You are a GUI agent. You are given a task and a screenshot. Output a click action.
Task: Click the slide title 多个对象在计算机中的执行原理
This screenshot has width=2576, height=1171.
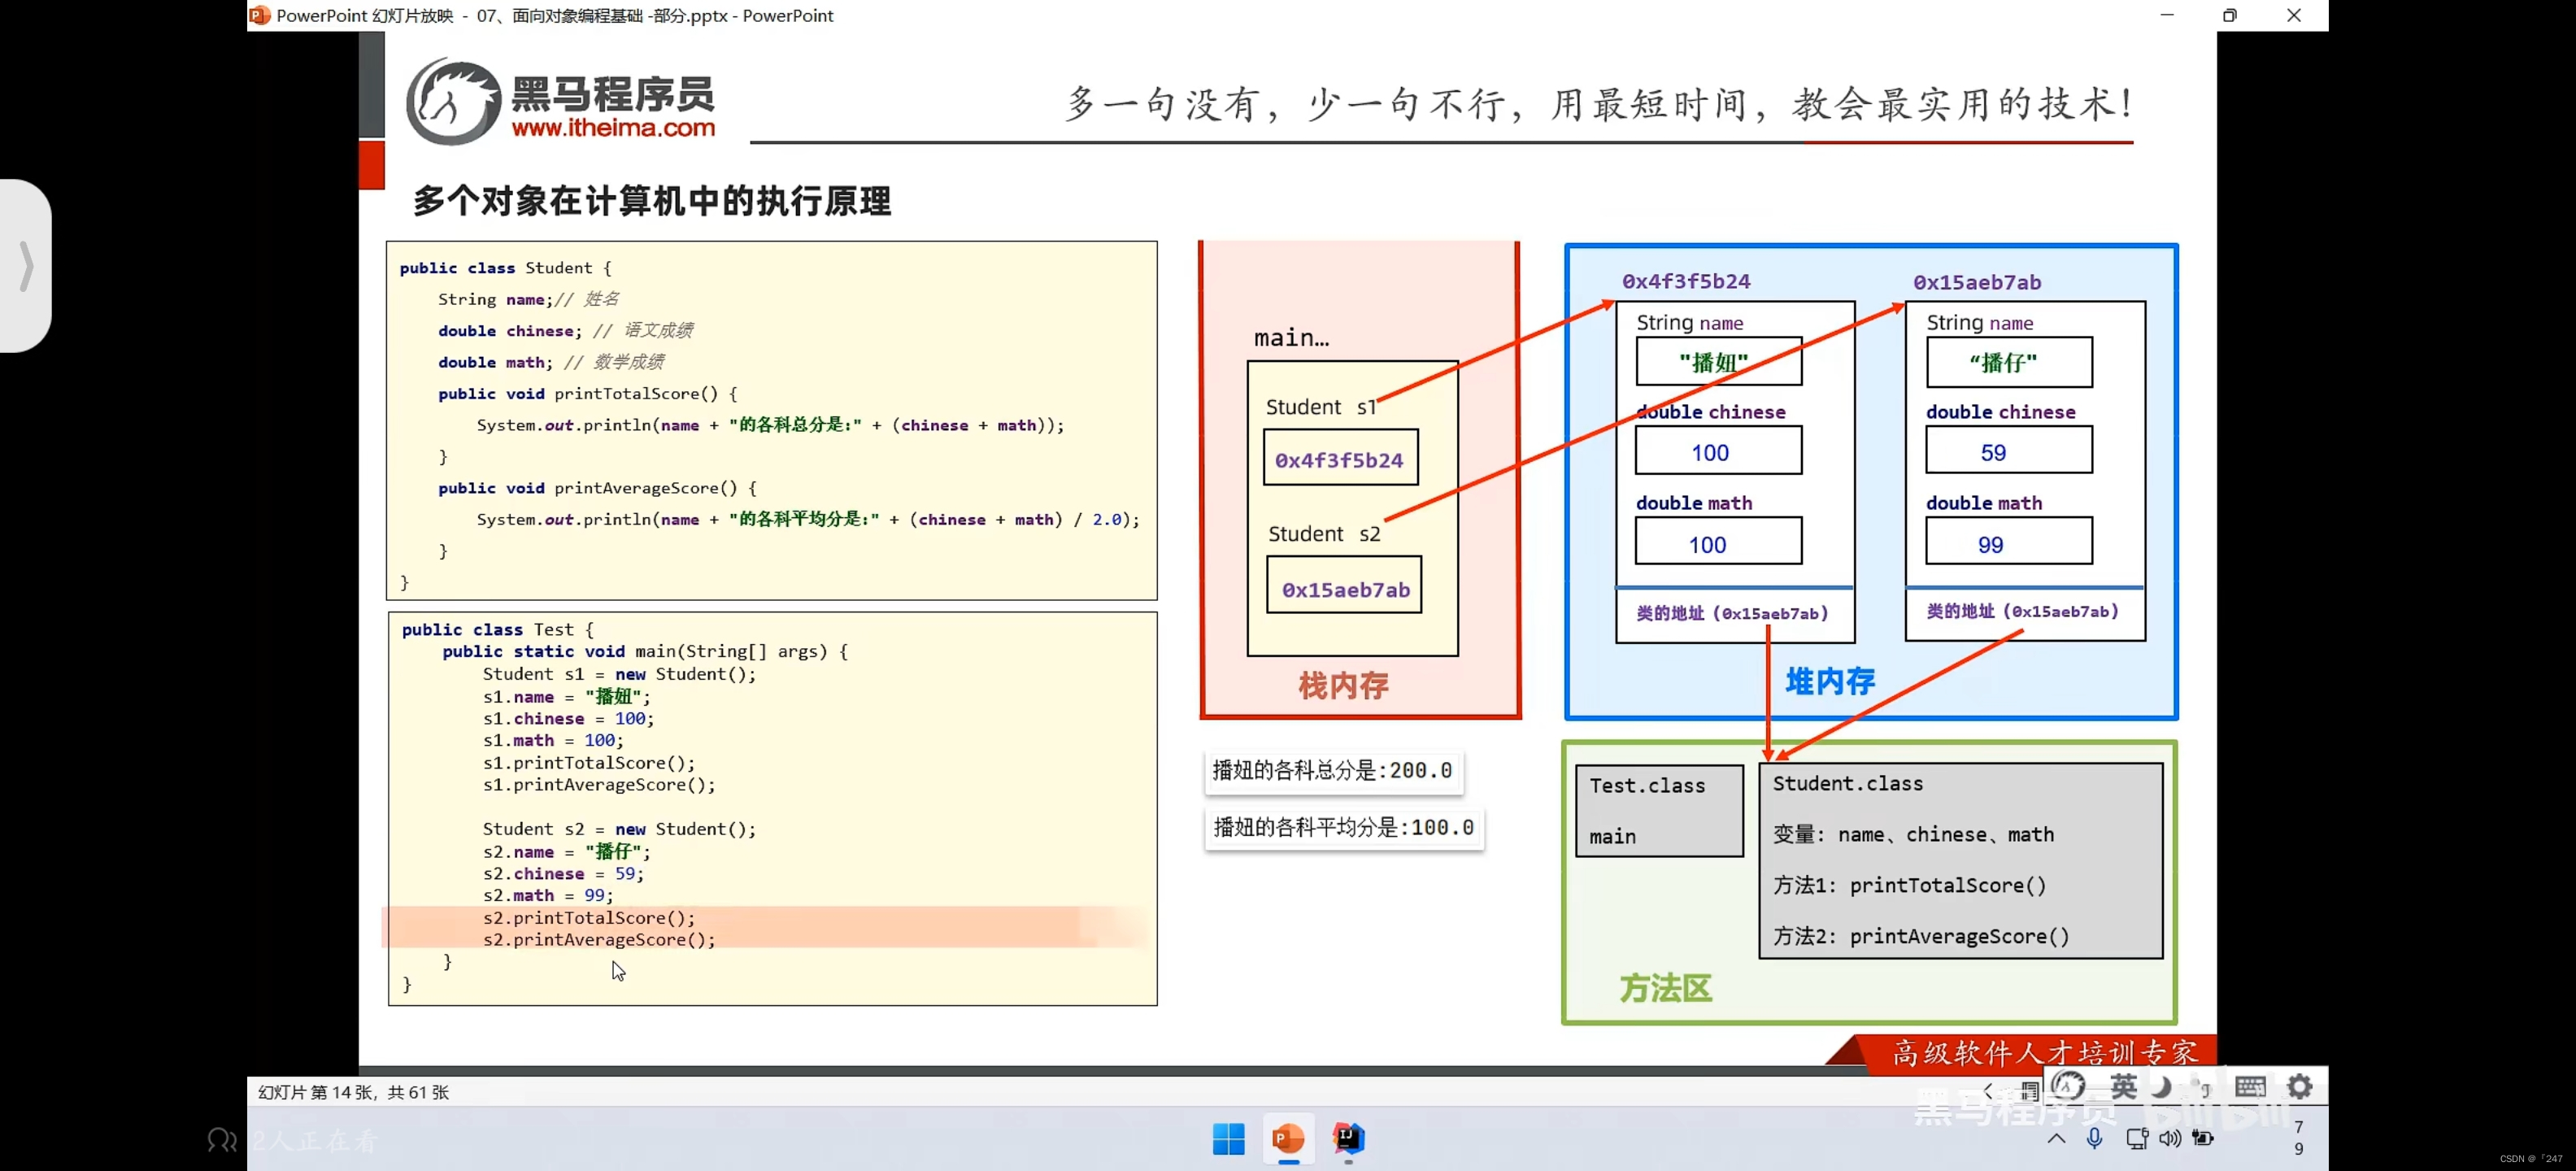pyautogui.click(x=652, y=201)
